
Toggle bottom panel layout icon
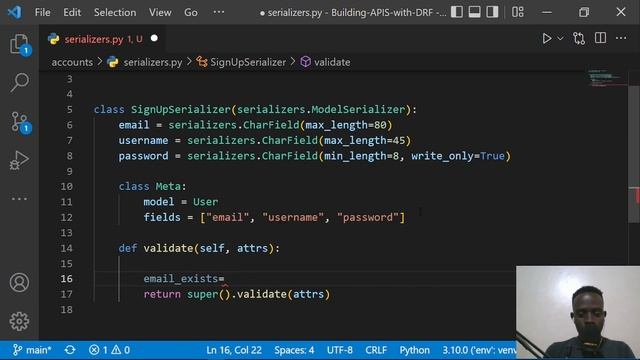pos(474,12)
